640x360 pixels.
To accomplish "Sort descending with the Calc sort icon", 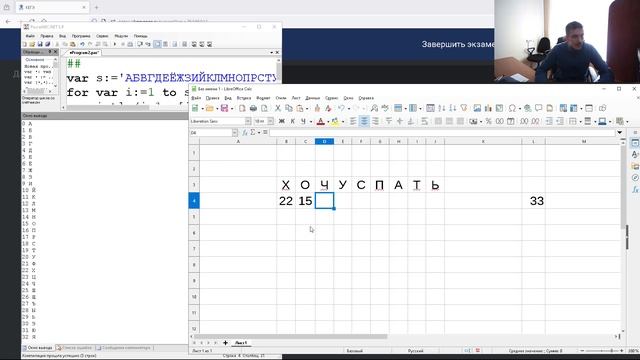I will point(453,108).
